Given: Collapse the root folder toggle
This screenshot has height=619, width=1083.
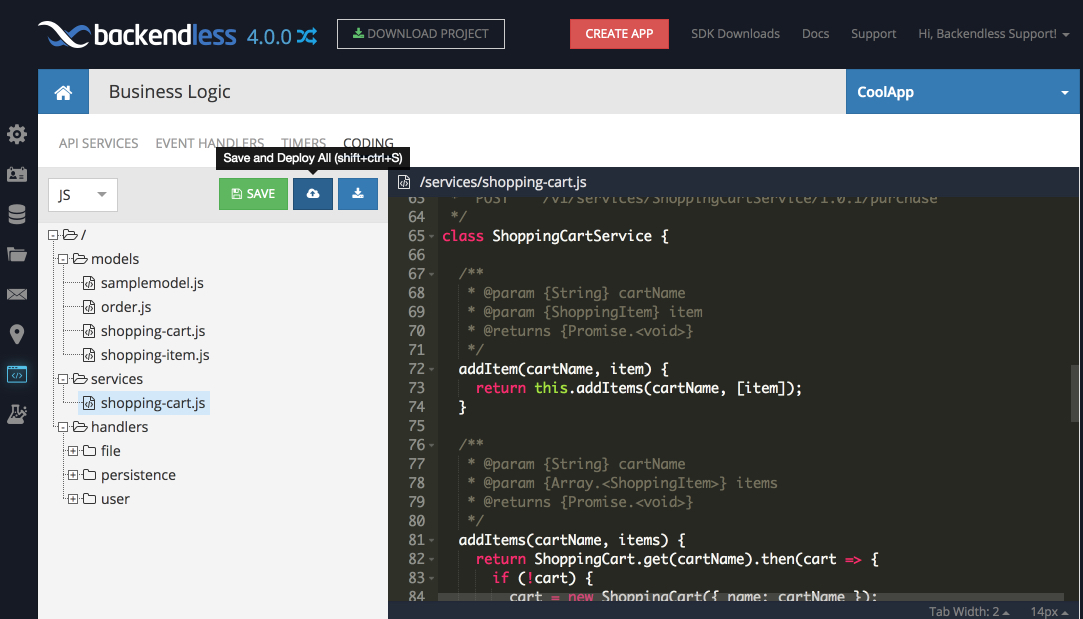Looking at the screenshot, I should point(52,235).
